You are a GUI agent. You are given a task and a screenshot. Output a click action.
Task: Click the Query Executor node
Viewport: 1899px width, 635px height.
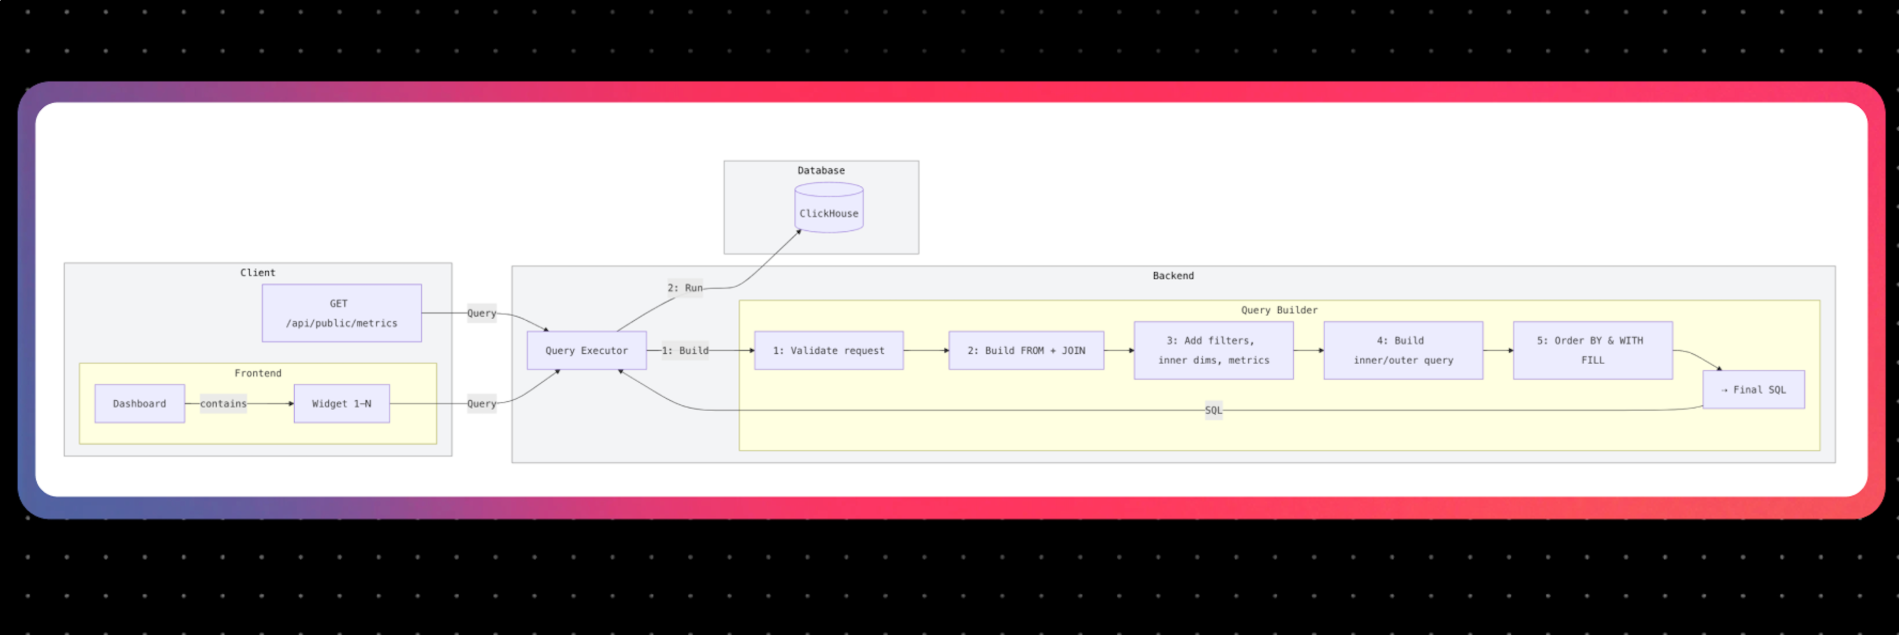click(586, 351)
